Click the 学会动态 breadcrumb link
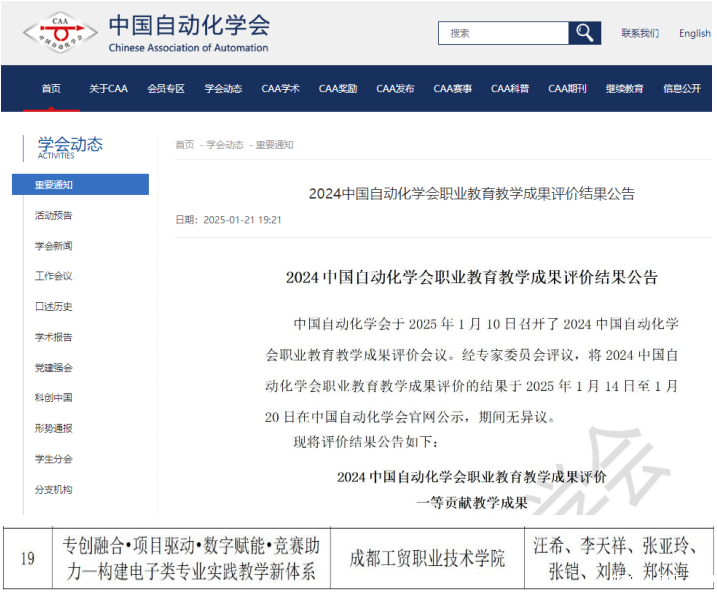The width and height of the screenshot is (717, 594). click(x=225, y=145)
